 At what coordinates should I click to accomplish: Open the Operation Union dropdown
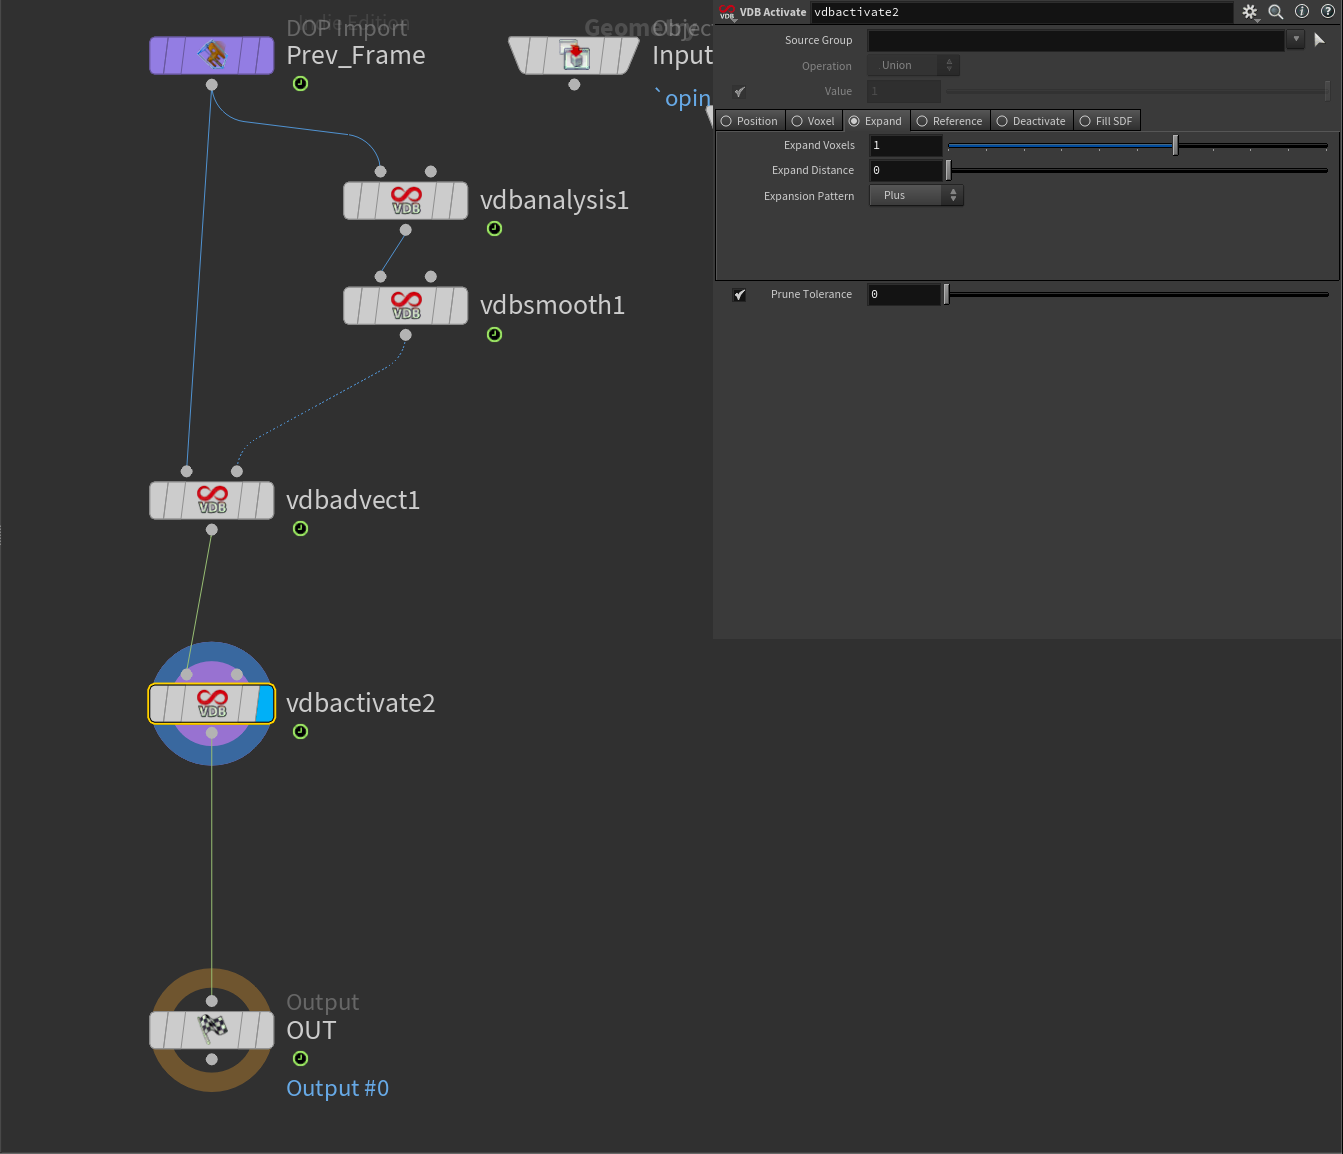914,65
